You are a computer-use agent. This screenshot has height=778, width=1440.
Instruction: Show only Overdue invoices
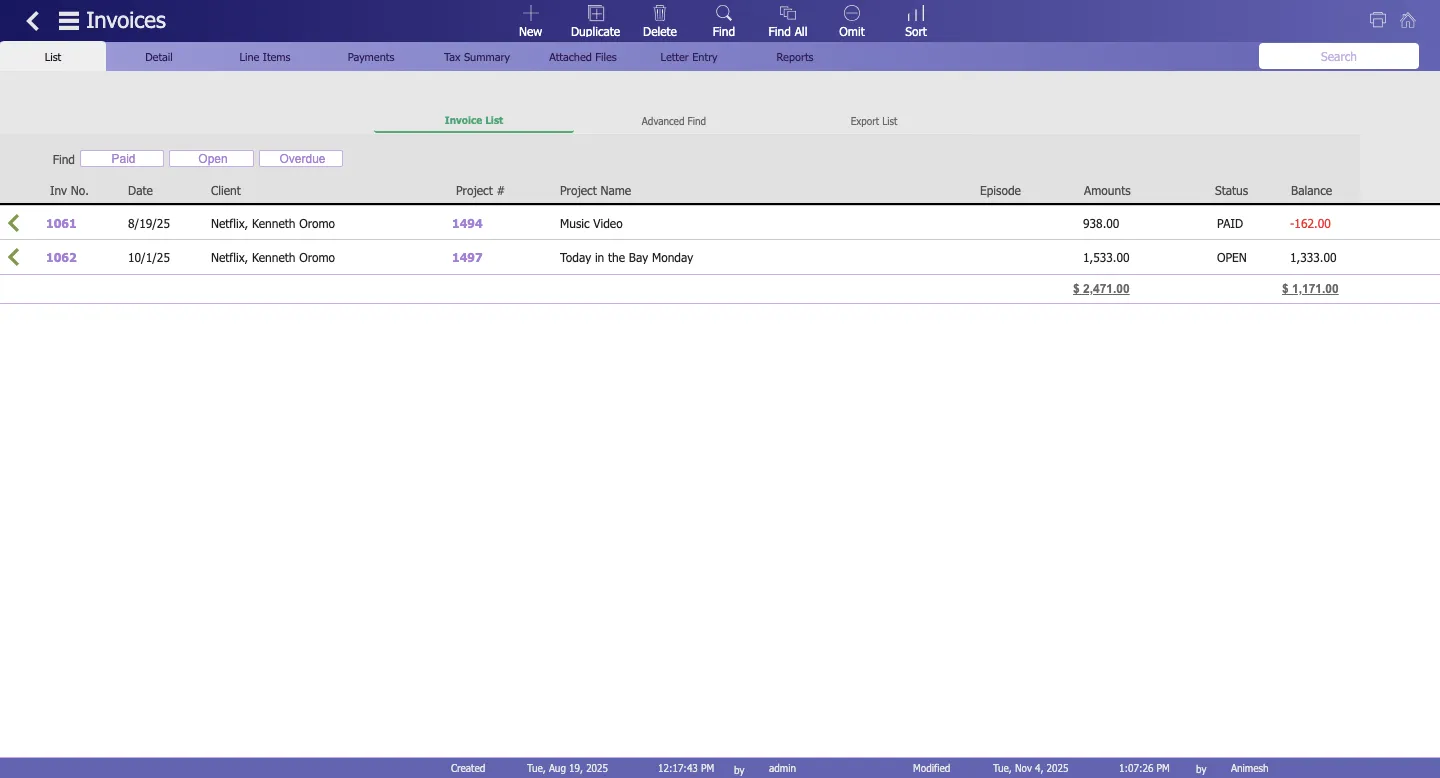tap(300, 158)
